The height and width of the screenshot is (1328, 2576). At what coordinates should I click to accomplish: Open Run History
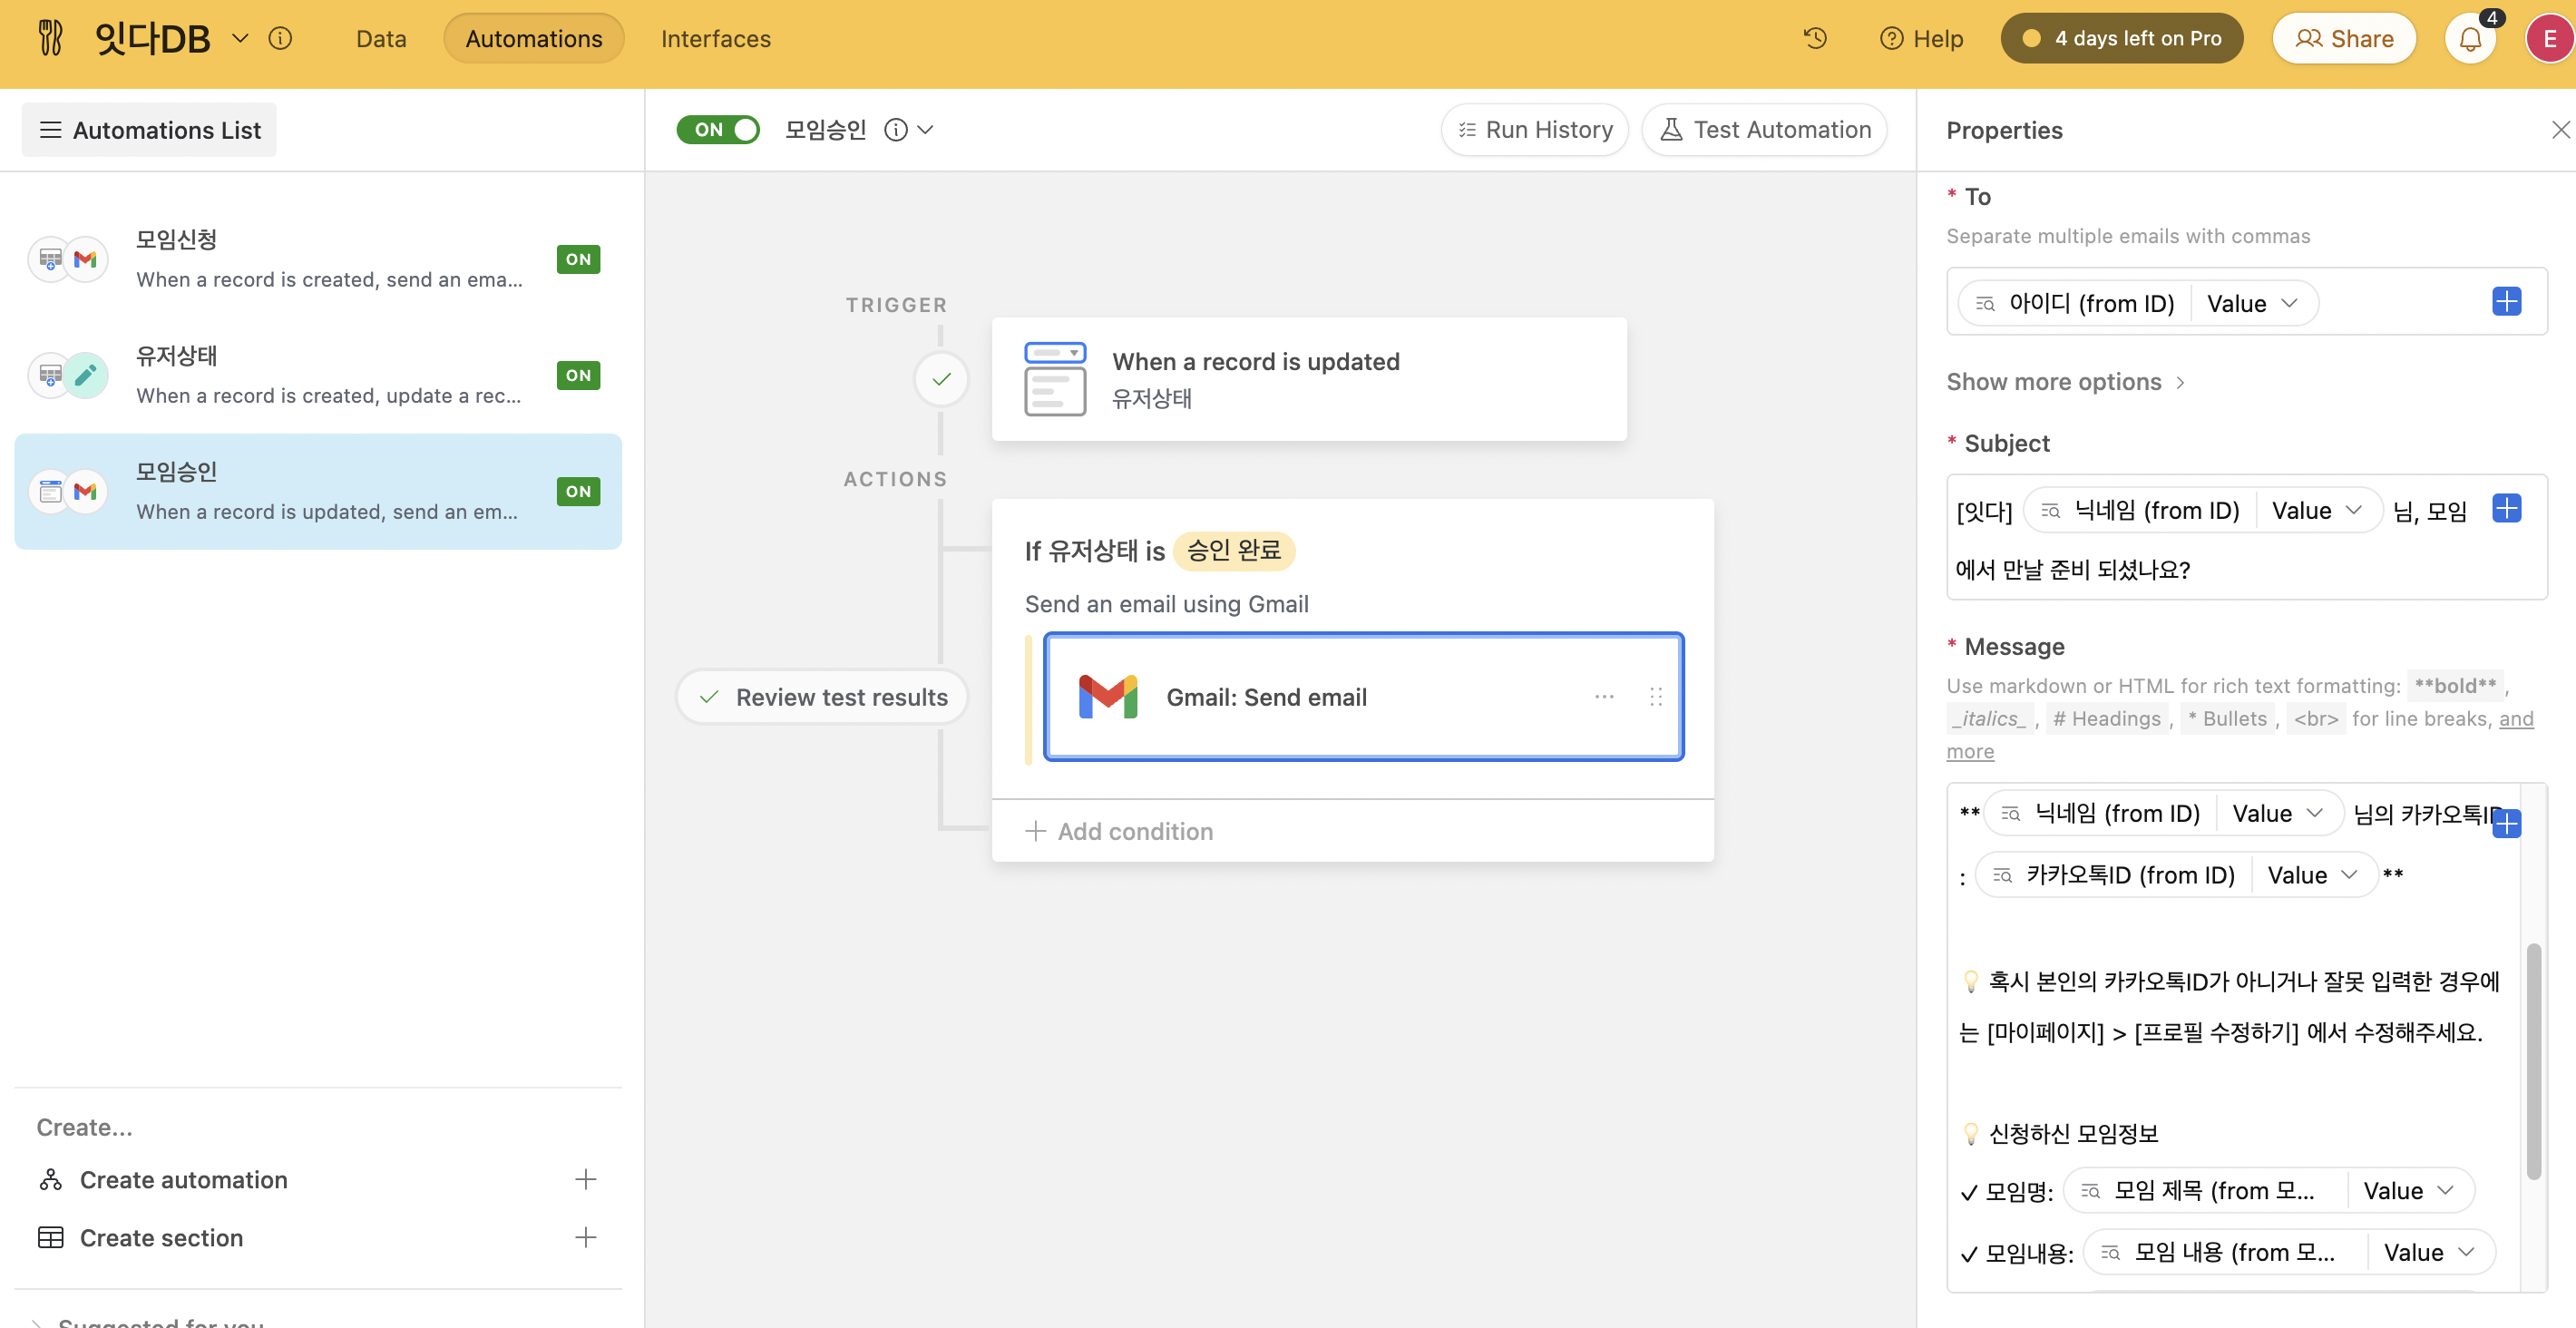[1535, 130]
